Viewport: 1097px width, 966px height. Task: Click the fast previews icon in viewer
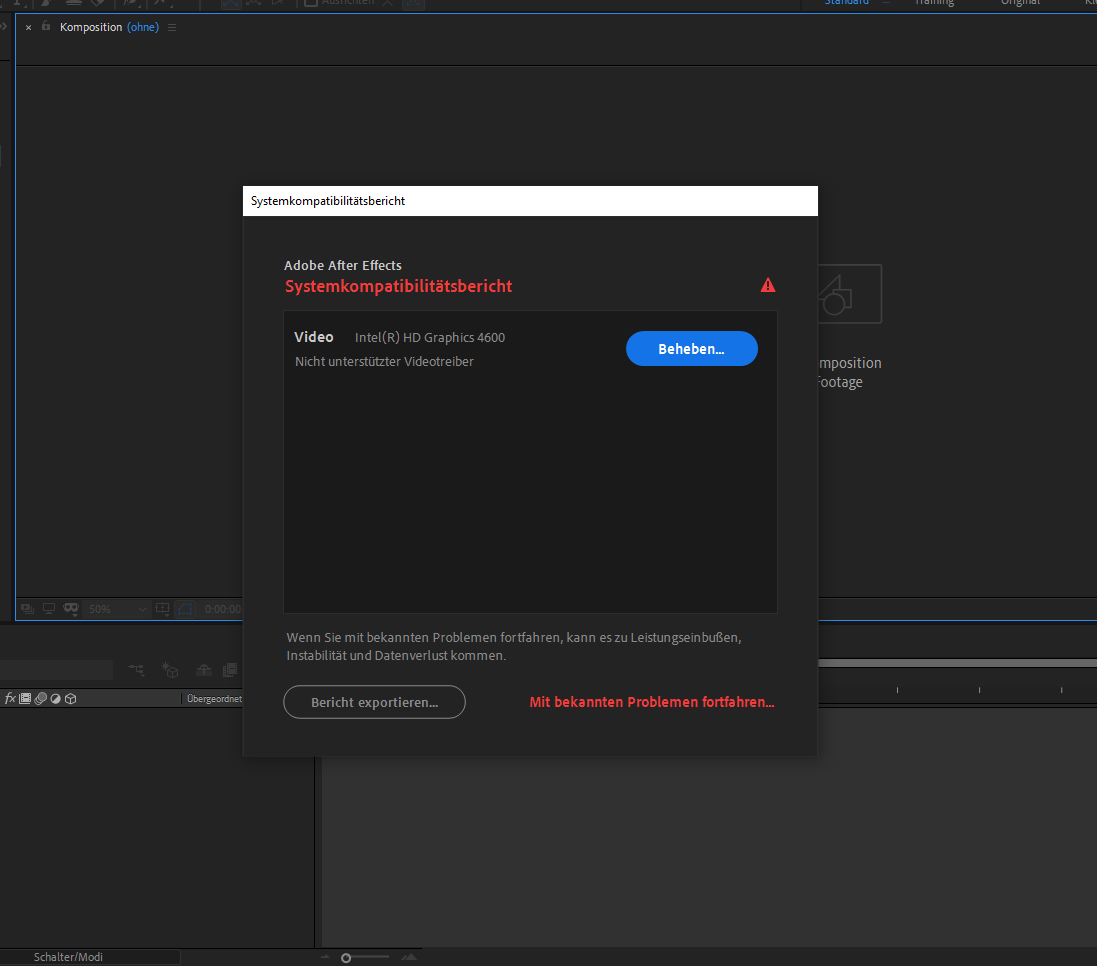pyautogui.click(x=27, y=609)
